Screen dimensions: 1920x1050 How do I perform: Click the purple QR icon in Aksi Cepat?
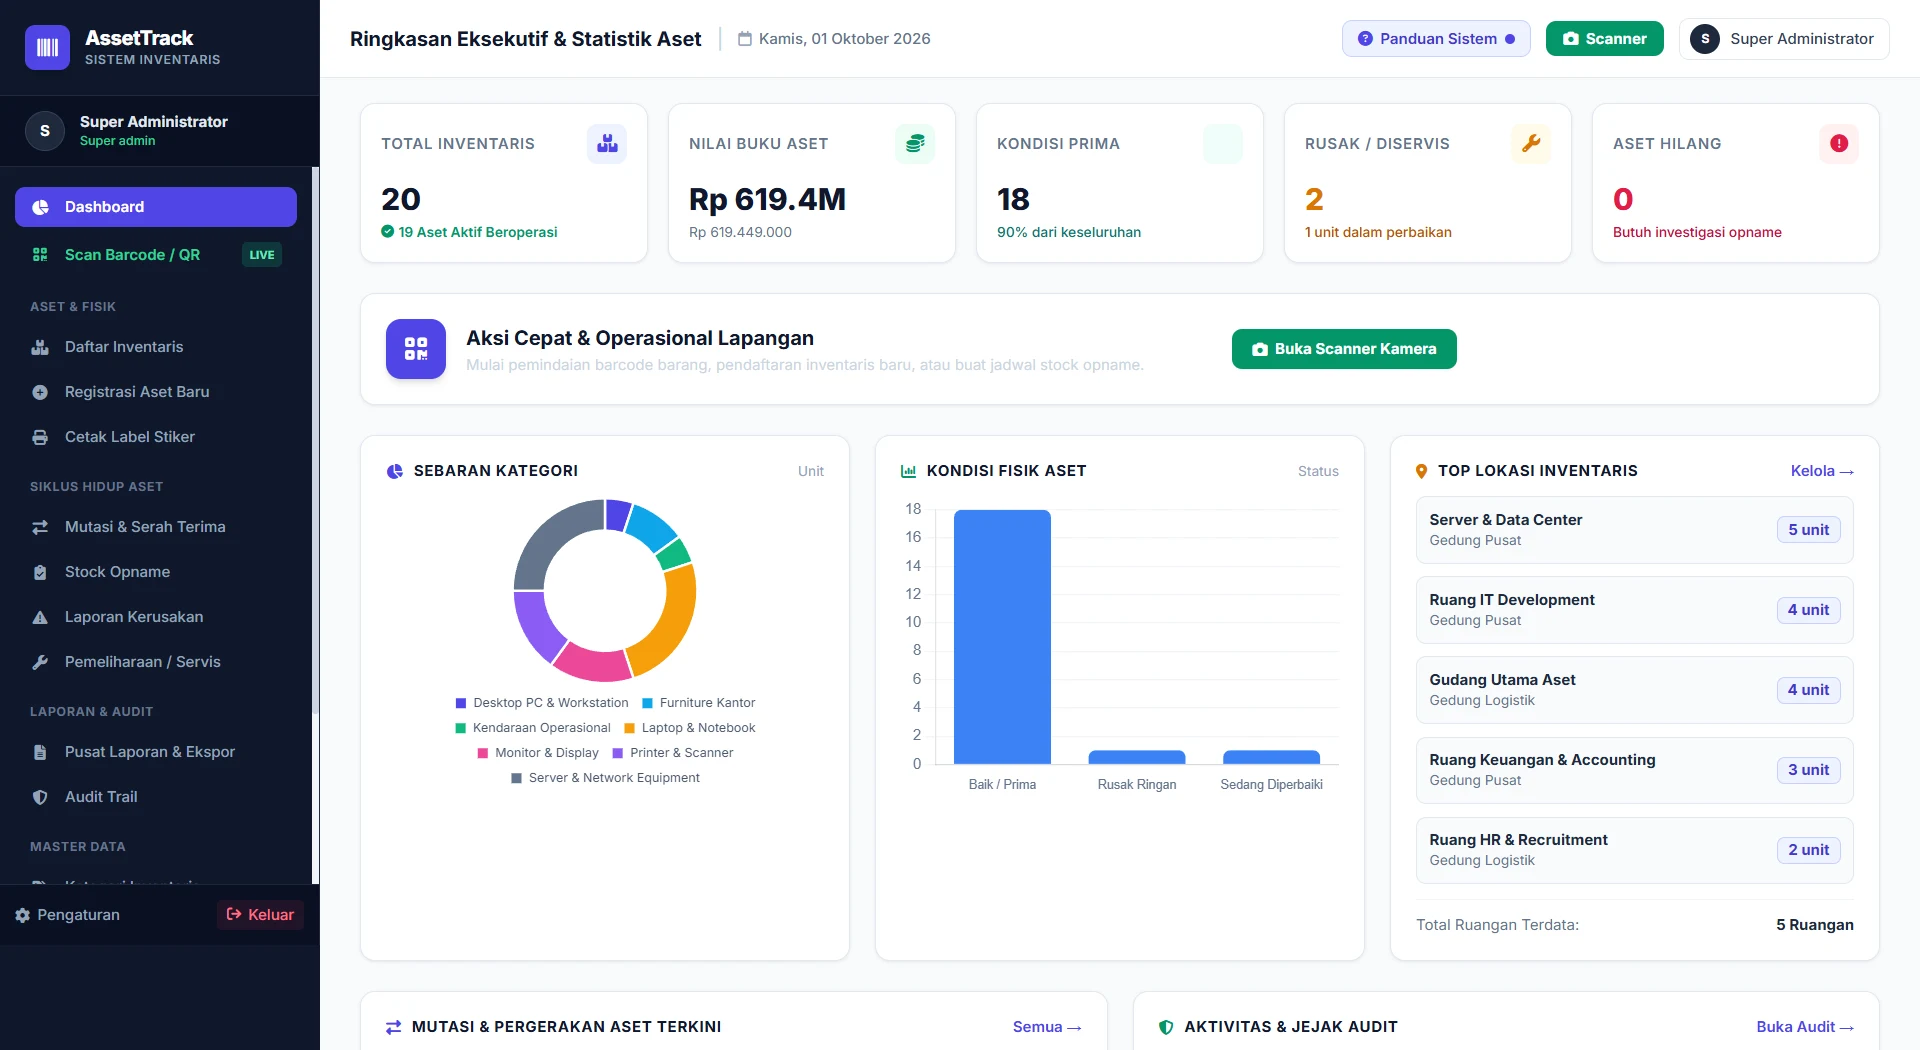pyautogui.click(x=416, y=349)
